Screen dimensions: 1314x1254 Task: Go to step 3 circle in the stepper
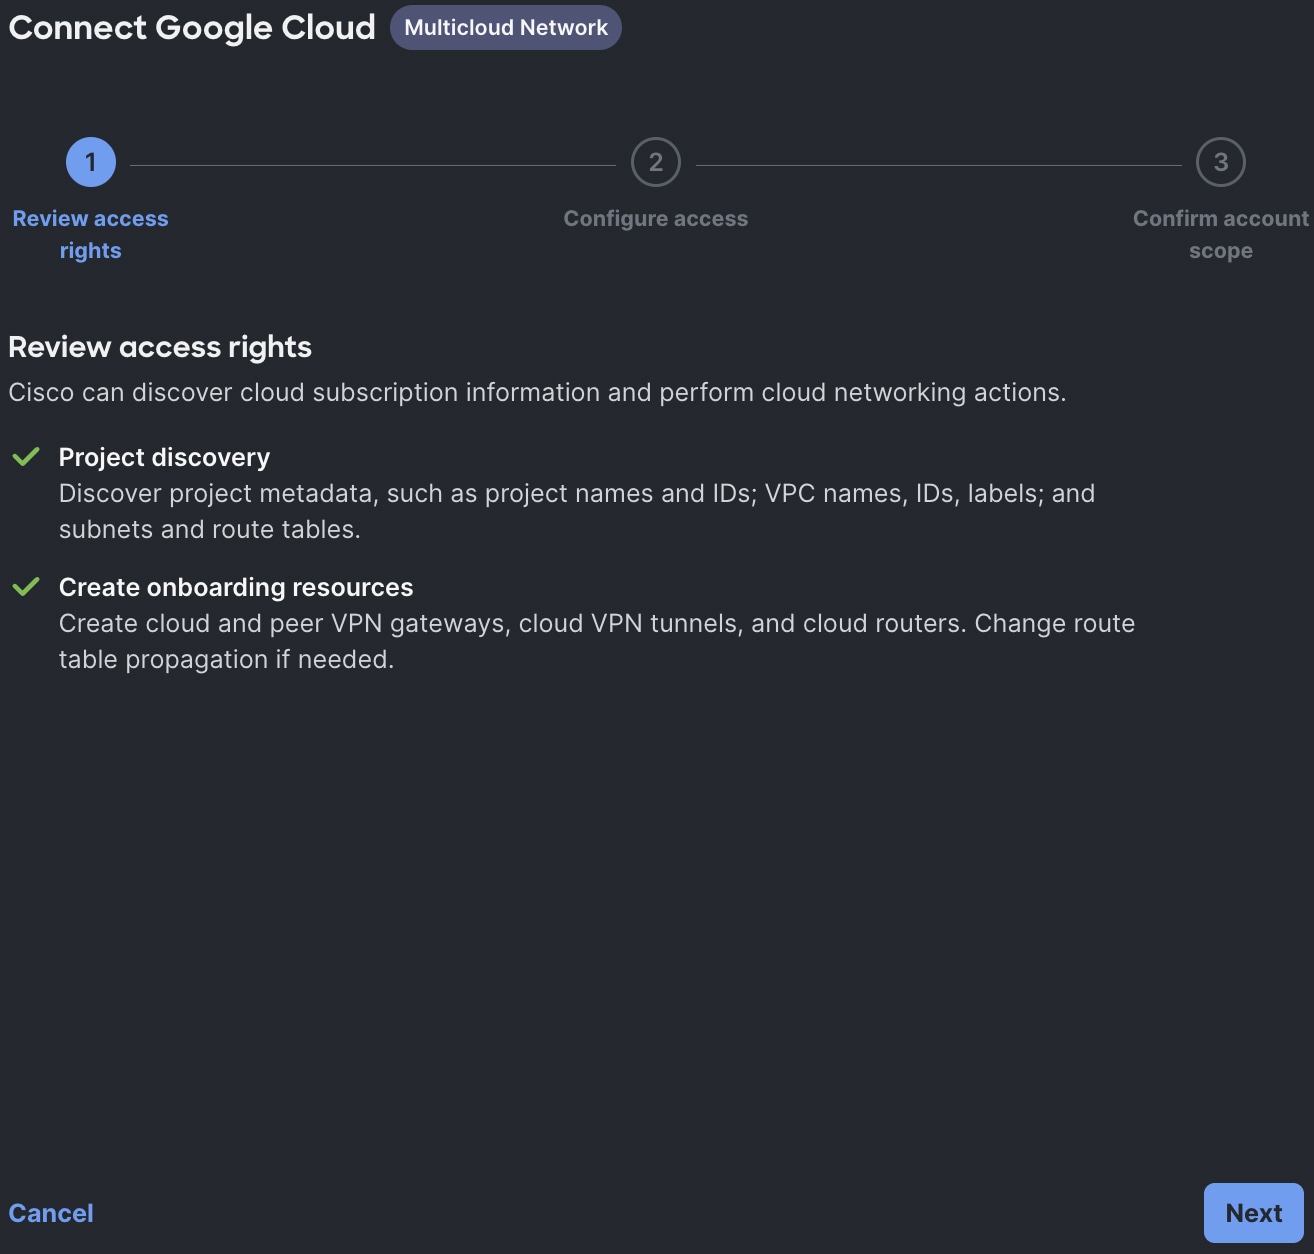click(1221, 162)
